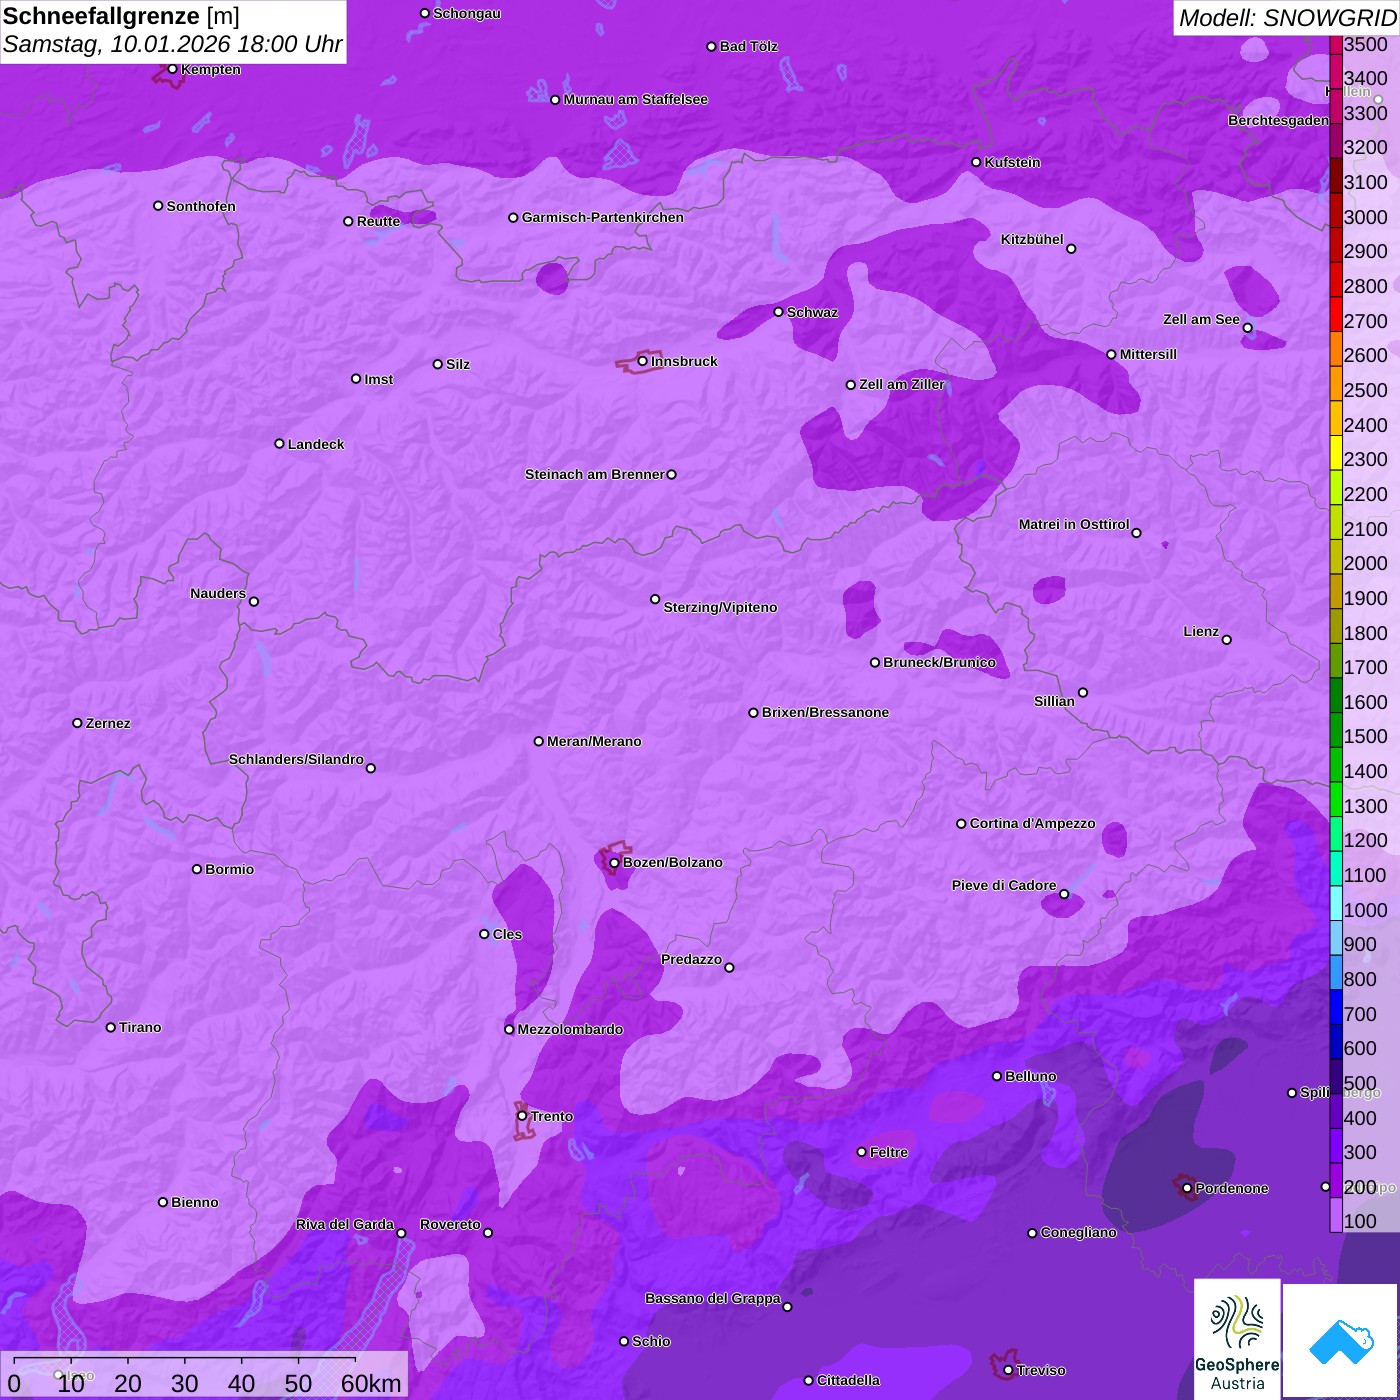Image resolution: width=1400 pixels, height=1400 pixels.
Task: Select the Kufstein city marker dot
Action: (977, 162)
